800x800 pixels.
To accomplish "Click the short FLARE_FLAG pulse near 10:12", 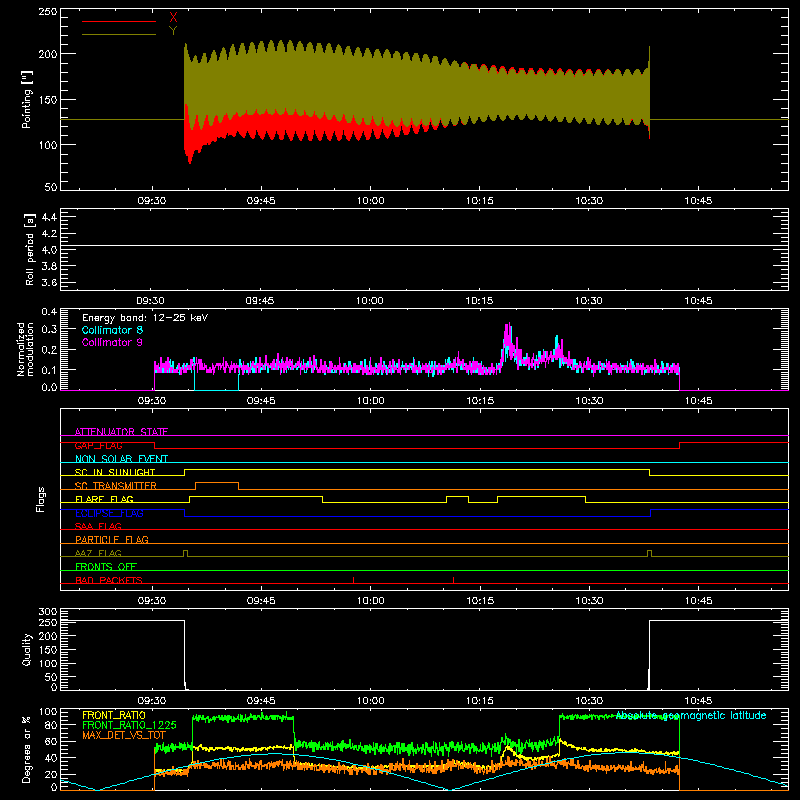I will [458, 496].
